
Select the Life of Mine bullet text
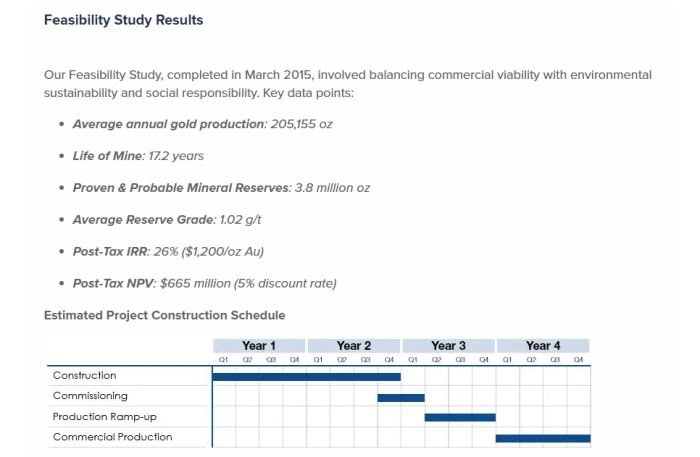[138, 156]
